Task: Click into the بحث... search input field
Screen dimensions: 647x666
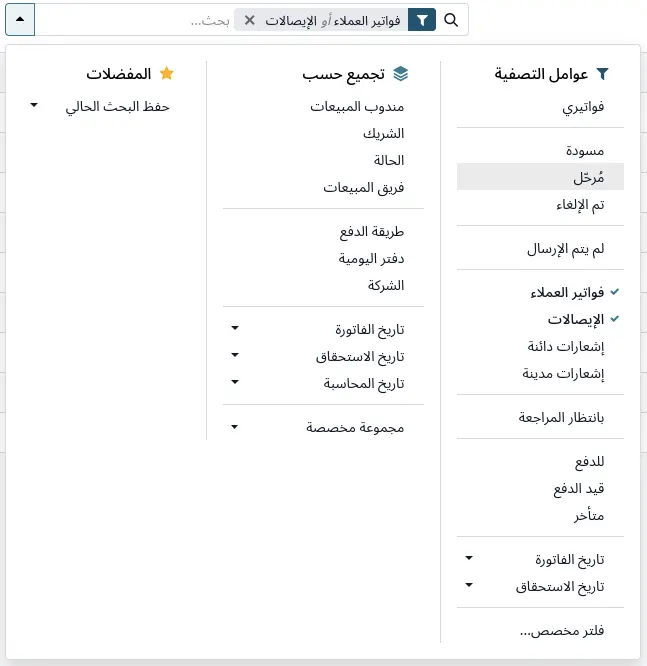Action: click(x=134, y=20)
